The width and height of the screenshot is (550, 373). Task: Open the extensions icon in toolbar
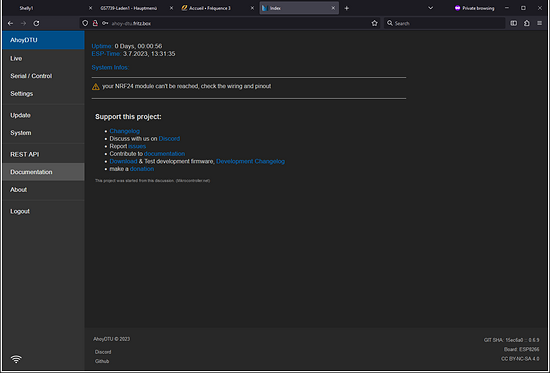coord(527,23)
